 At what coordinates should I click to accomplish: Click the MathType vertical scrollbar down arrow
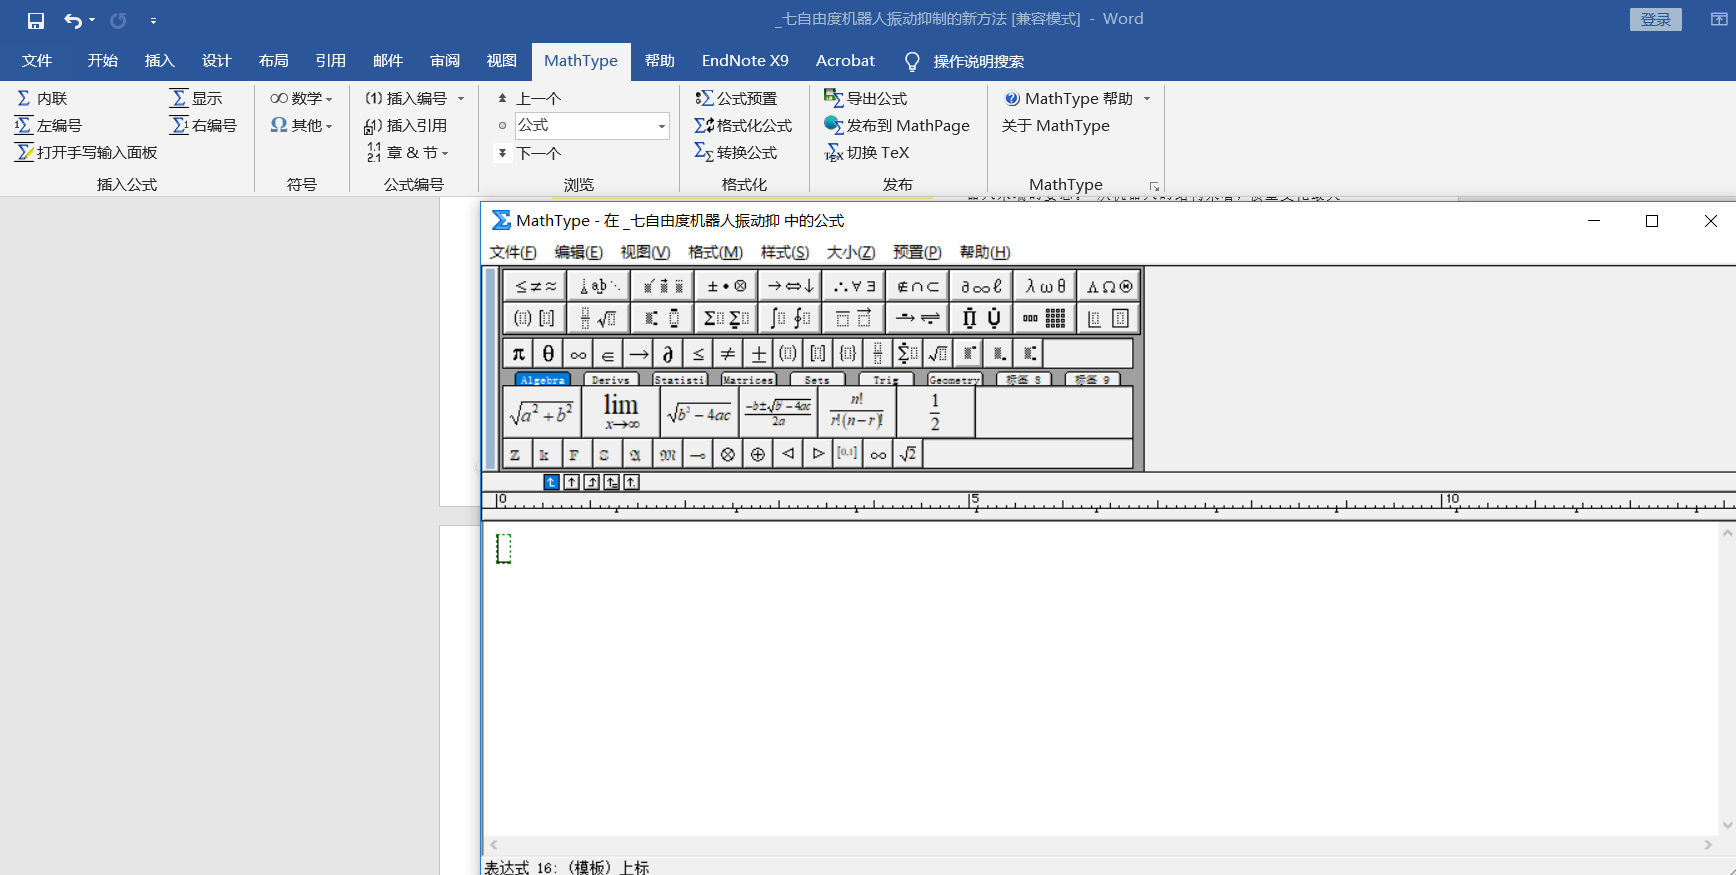pos(1727,825)
